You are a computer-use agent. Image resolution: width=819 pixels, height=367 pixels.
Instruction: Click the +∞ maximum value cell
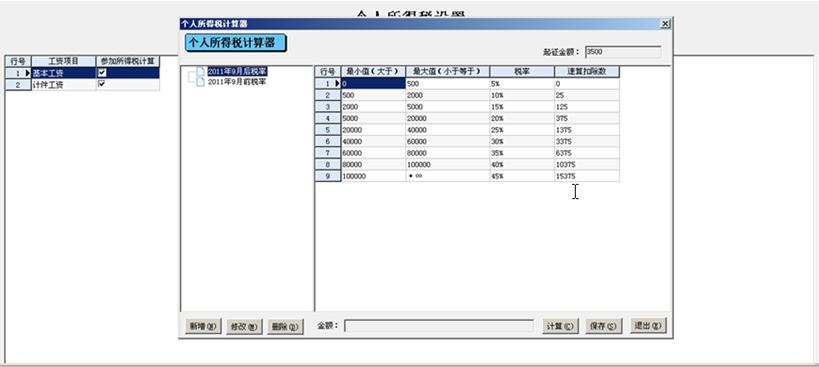pyautogui.click(x=448, y=176)
